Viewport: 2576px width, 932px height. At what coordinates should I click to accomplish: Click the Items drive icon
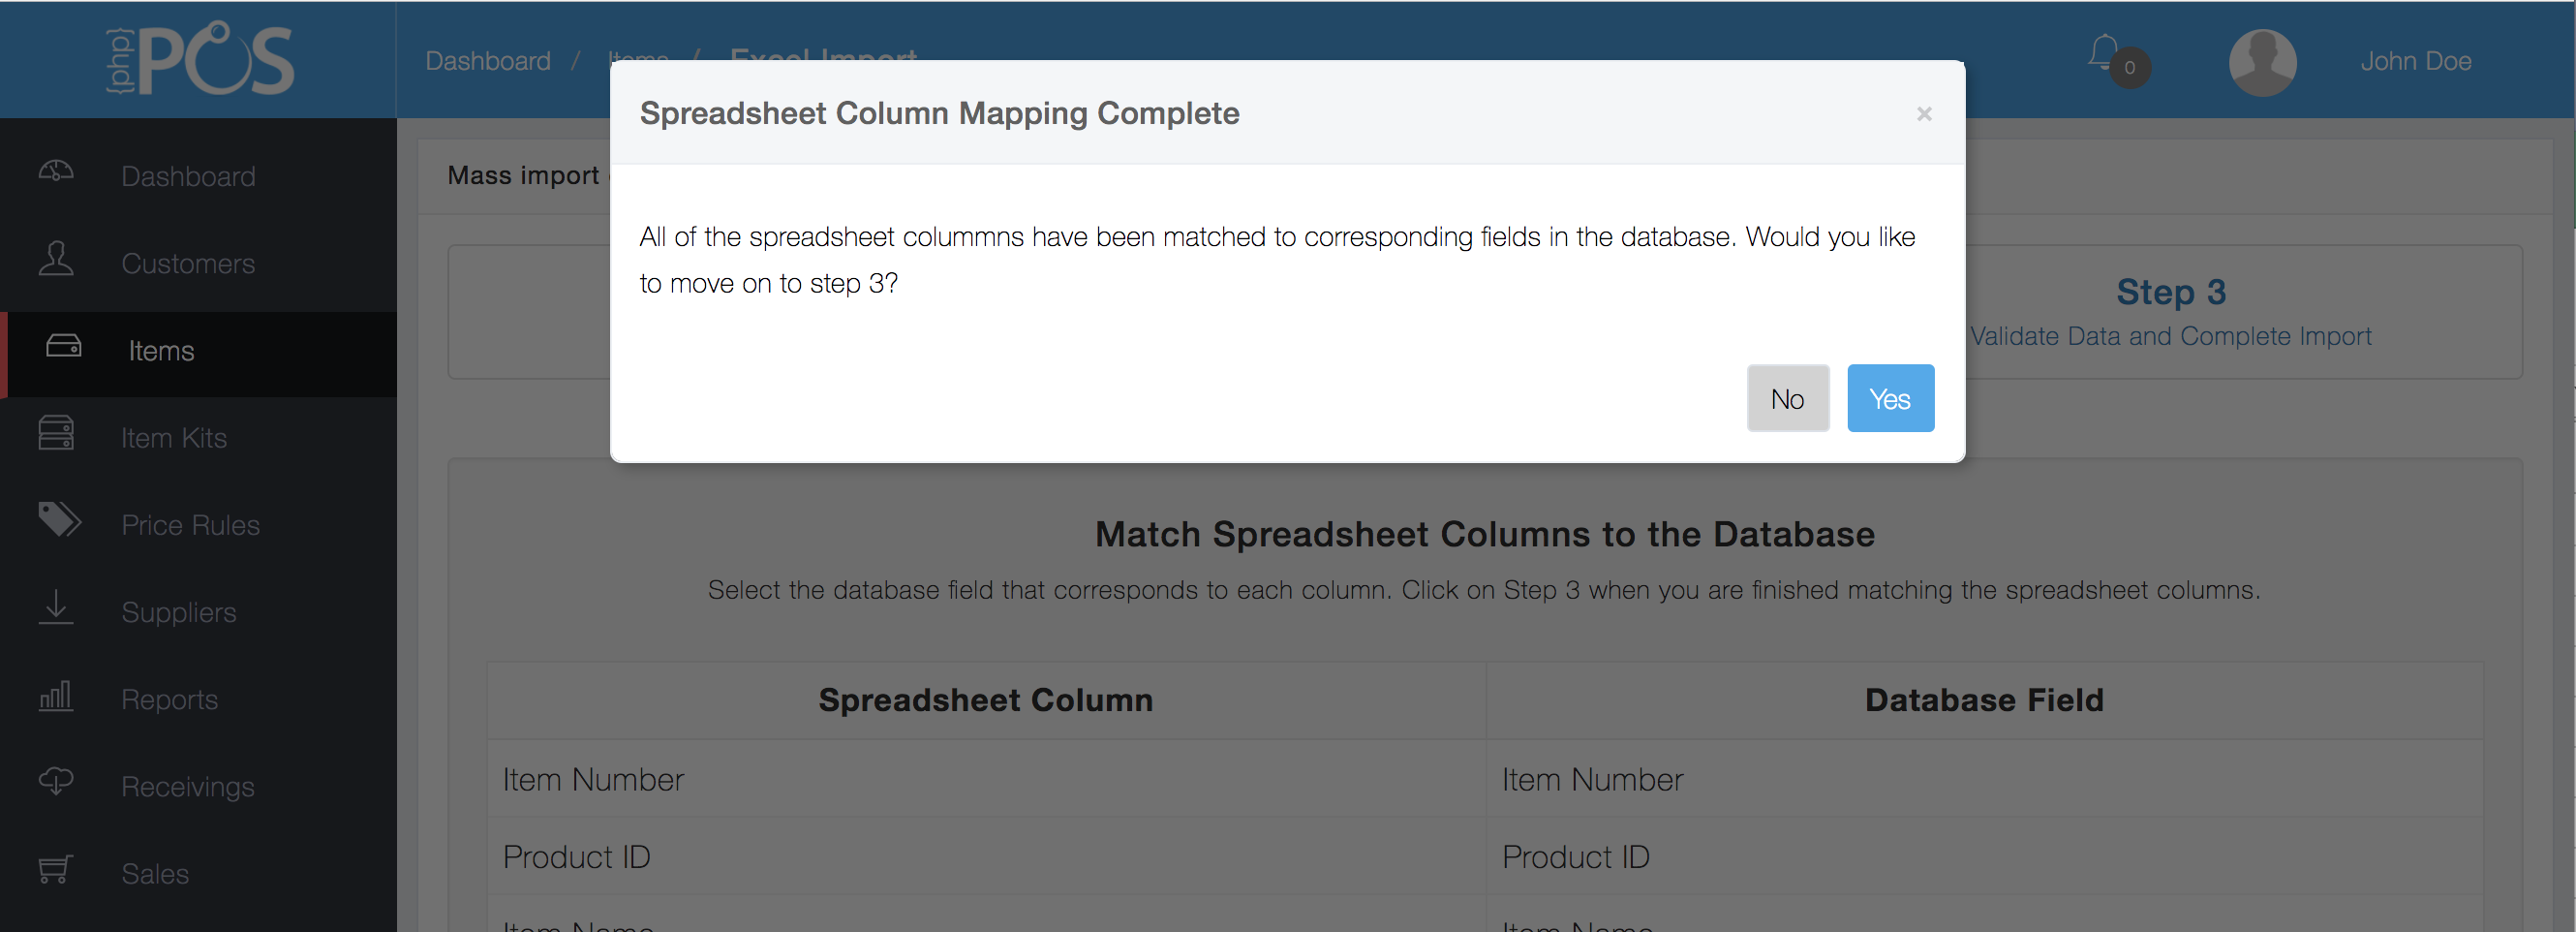pos(64,347)
